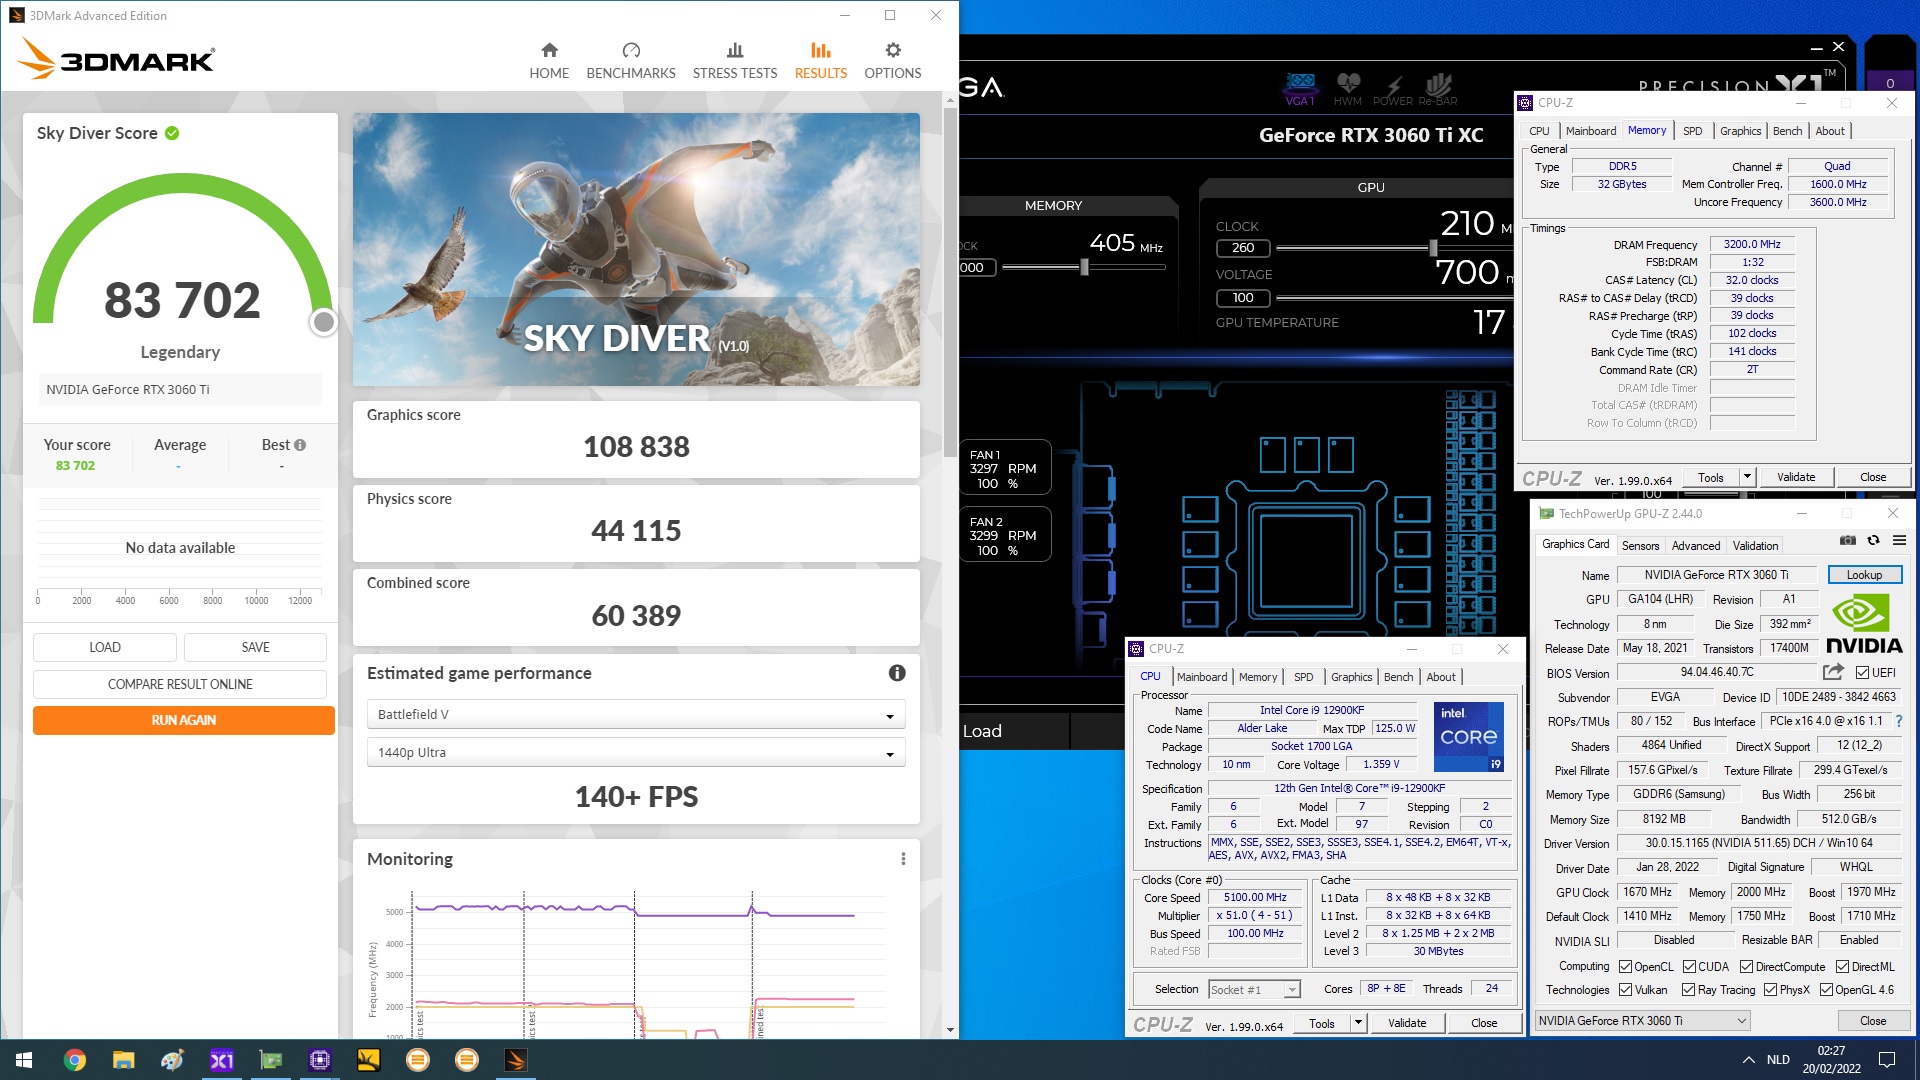The height and width of the screenshot is (1080, 1920).
Task: Open OPTIONS gear in 3DMark
Action: [893, 61]
